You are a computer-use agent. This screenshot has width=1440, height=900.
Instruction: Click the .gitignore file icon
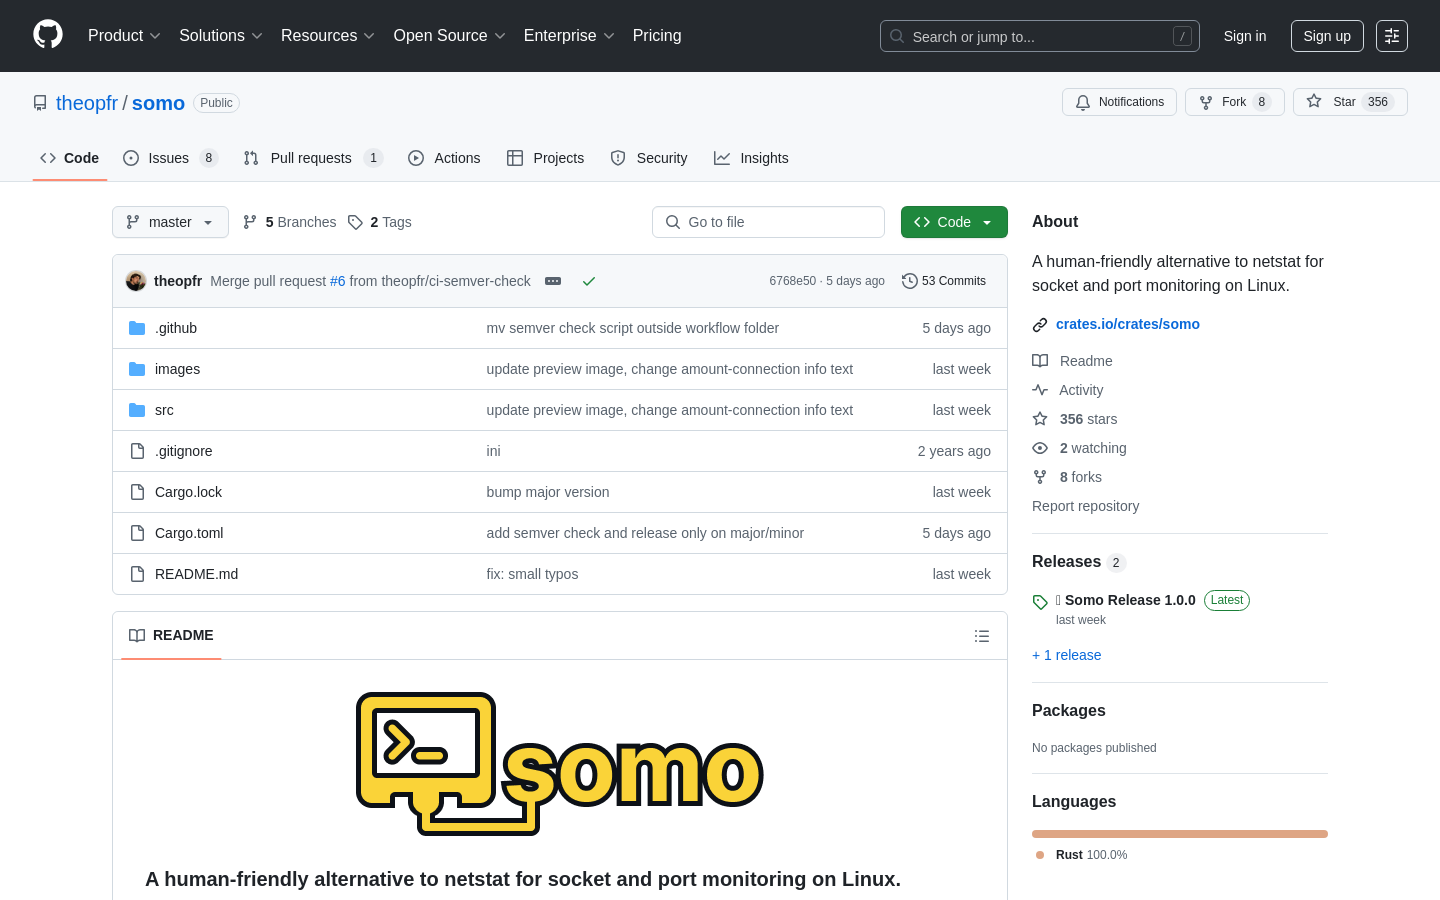coord(137,451)
